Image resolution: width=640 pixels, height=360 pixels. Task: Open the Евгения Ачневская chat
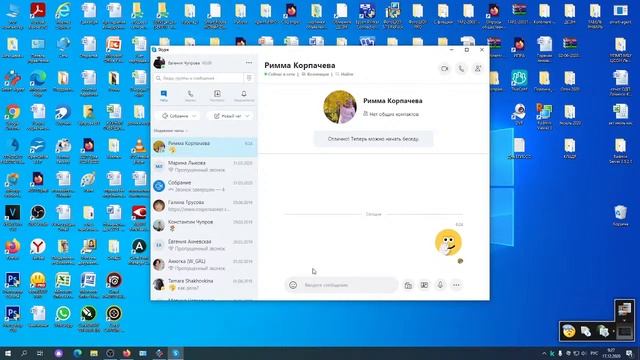click(x=204, y=245)
